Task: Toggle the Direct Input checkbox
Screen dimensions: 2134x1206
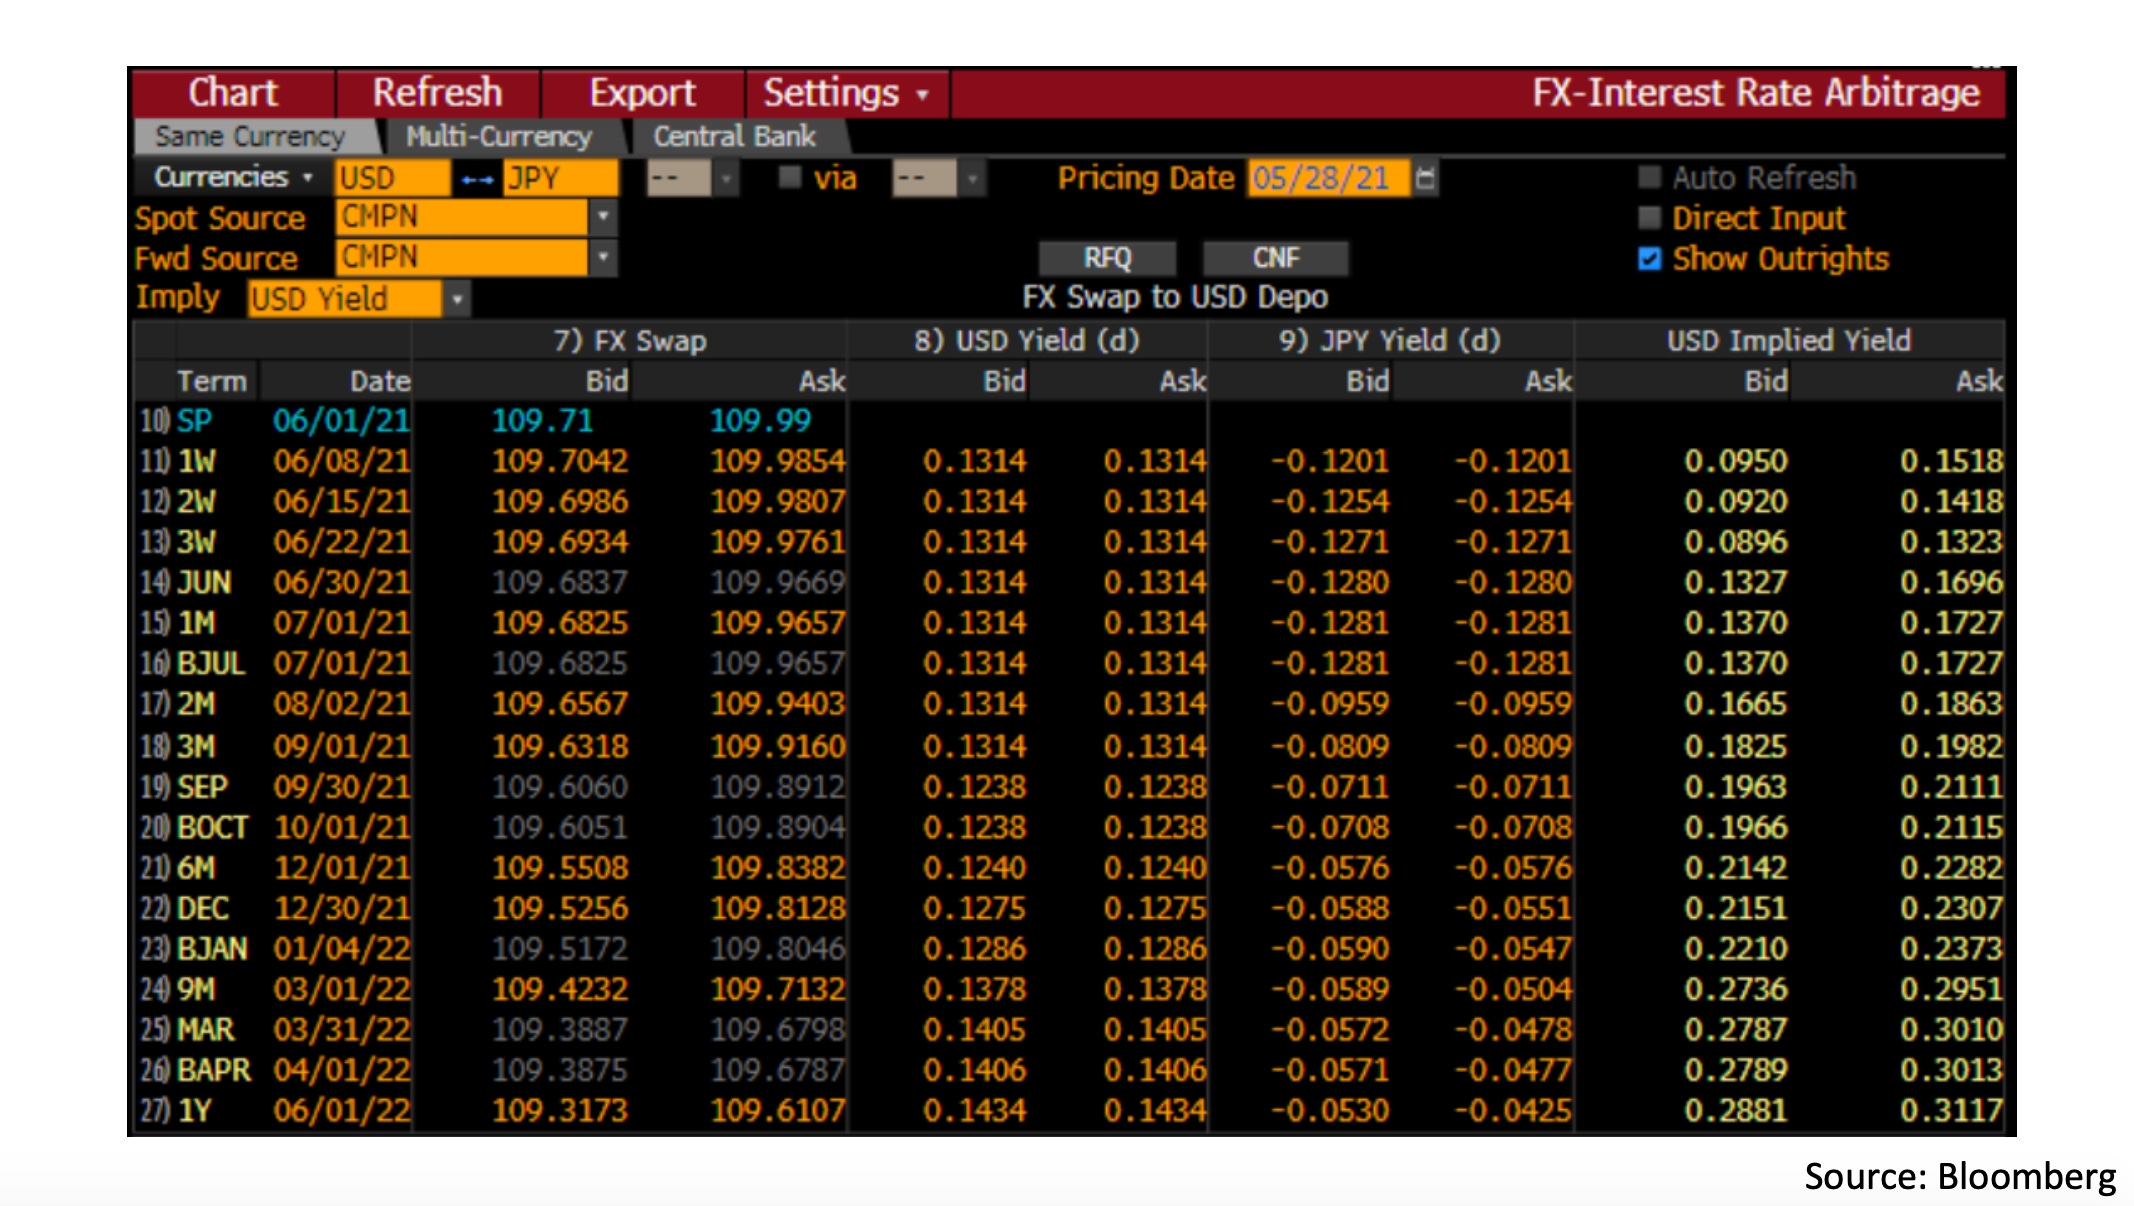Action: point(1650,218)
